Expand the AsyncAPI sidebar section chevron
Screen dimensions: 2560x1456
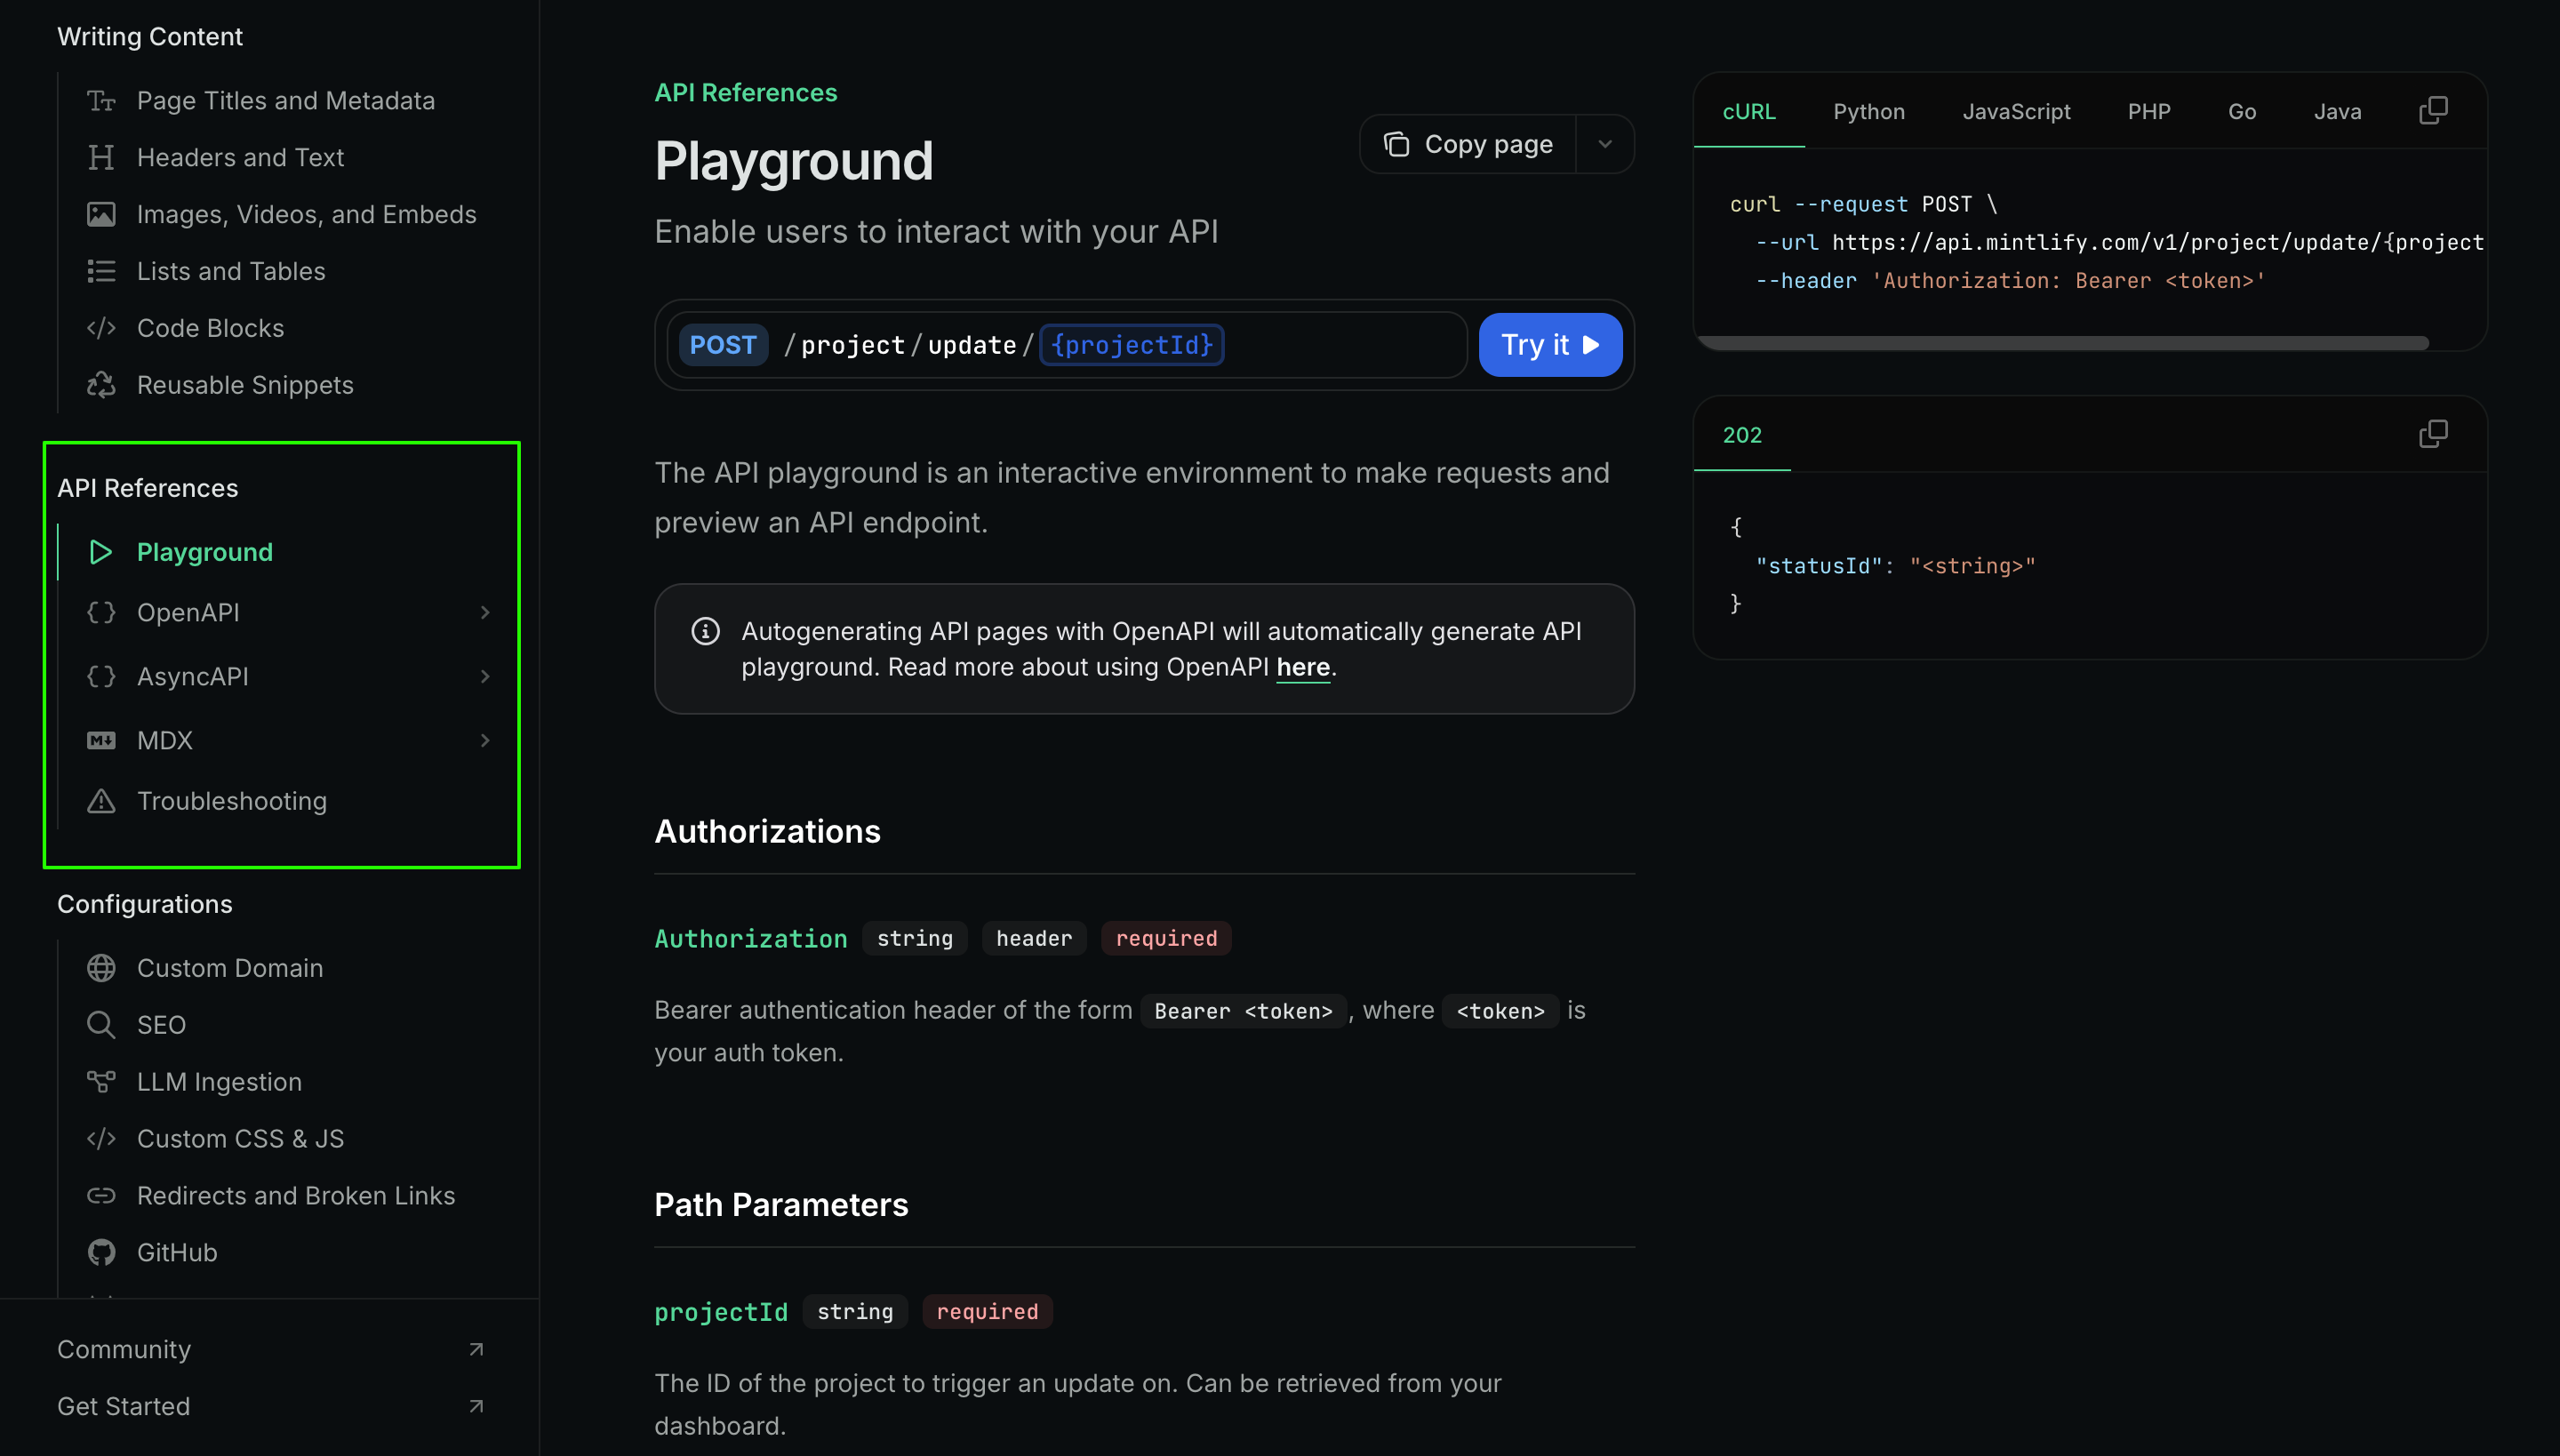(485, 676)
